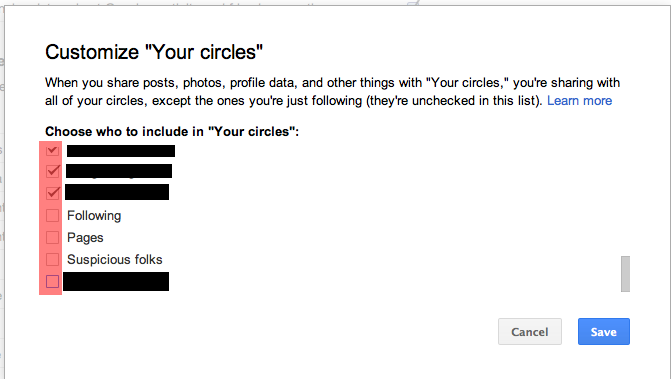Viewport: 671px width, 379px height.
Task: Uncheck the second checked checkbox from top
Action: click(52, 171)
